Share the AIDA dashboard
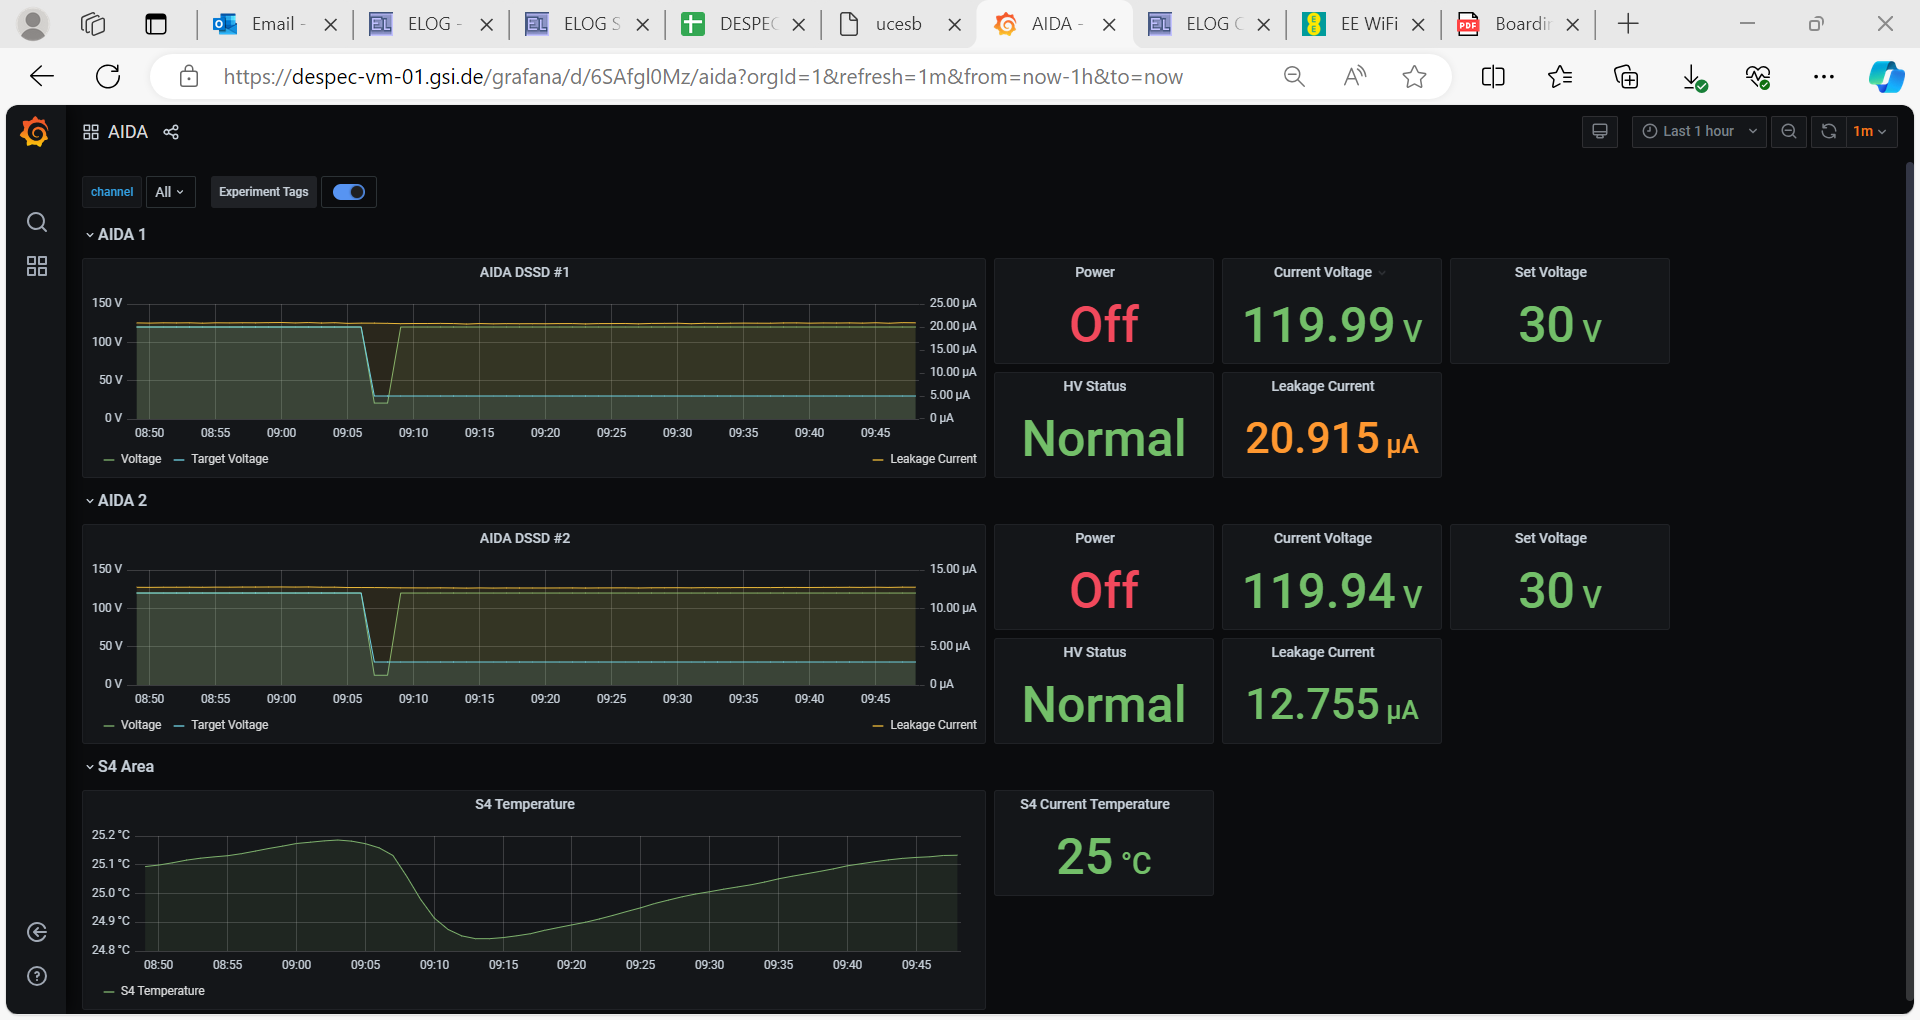The width and height of the screenshot is (1920, 1020). click(171, 132)
